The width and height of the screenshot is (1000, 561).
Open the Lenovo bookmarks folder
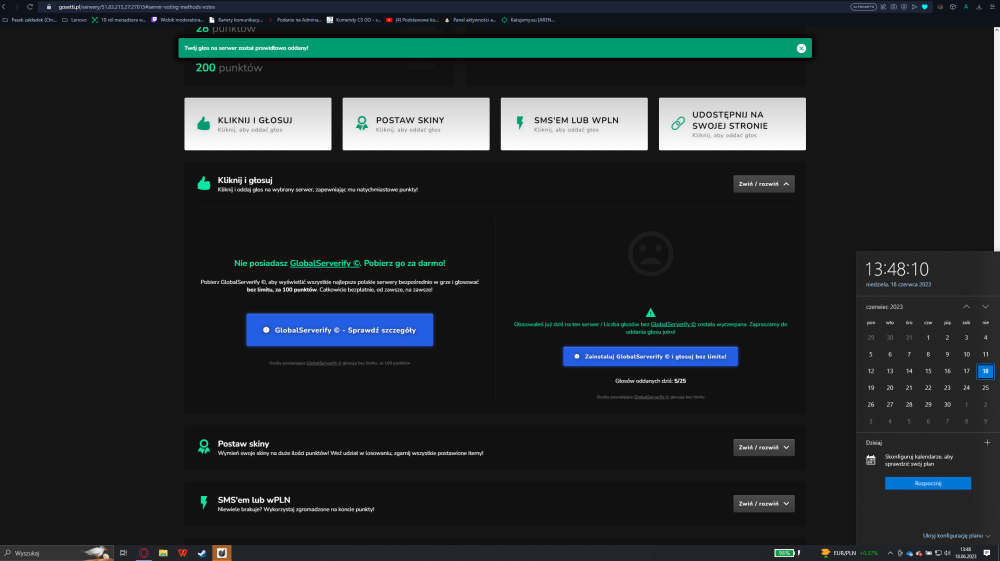click(x=75, y=20)
